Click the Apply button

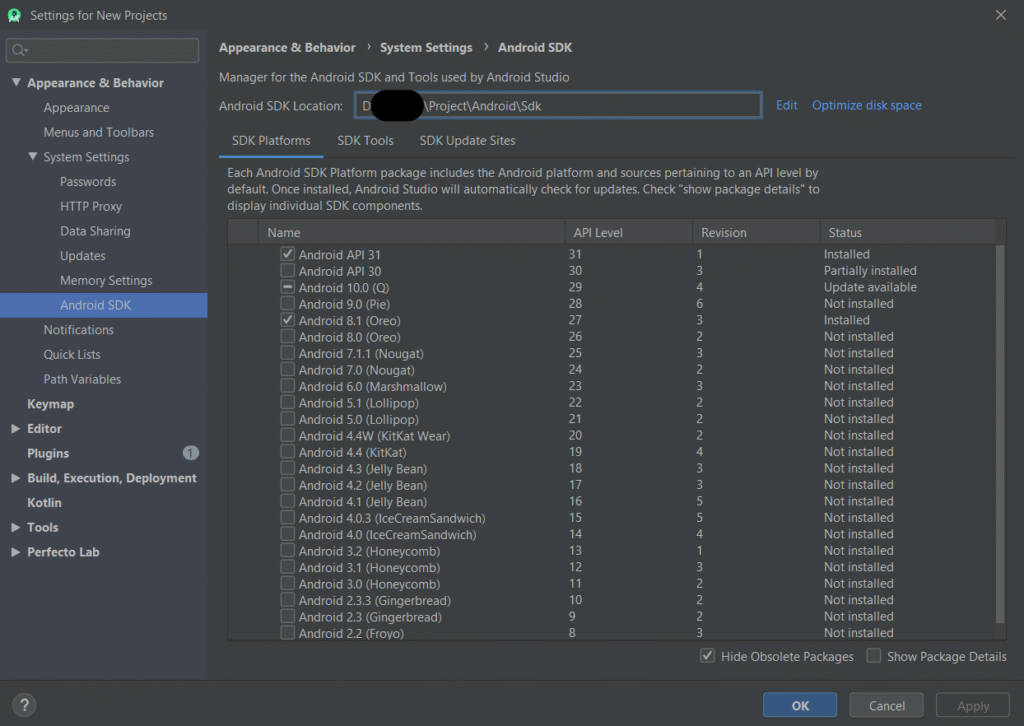click(x=972, y=705)
